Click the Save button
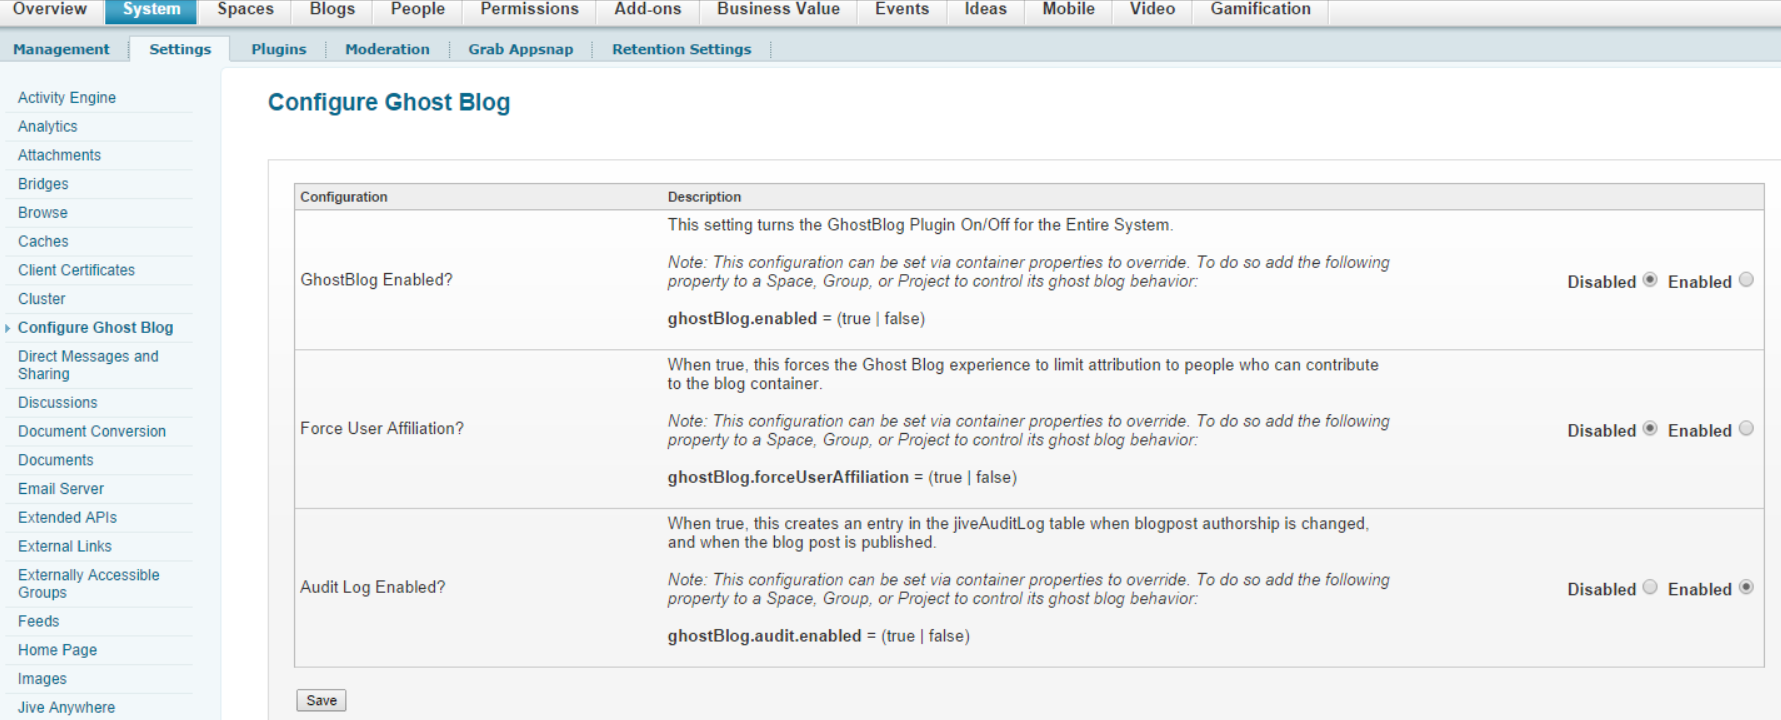 [321, 700]
